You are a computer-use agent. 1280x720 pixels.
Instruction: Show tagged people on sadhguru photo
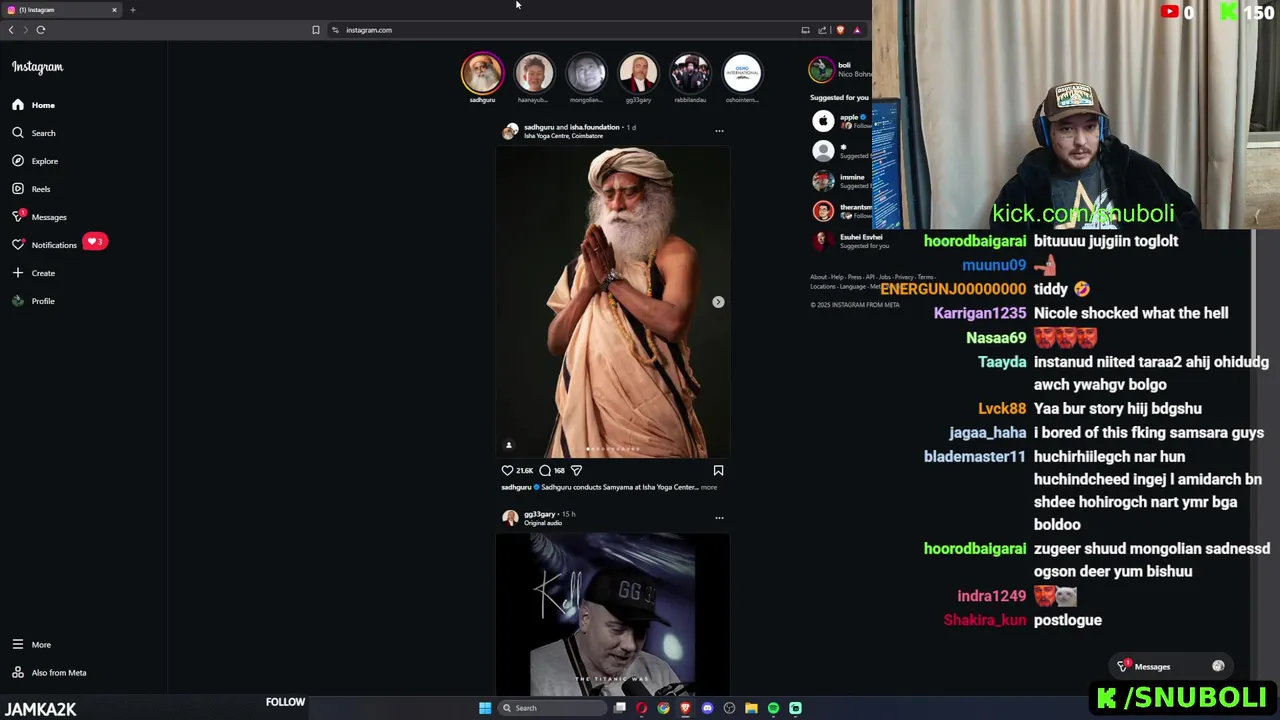(508, 445)
